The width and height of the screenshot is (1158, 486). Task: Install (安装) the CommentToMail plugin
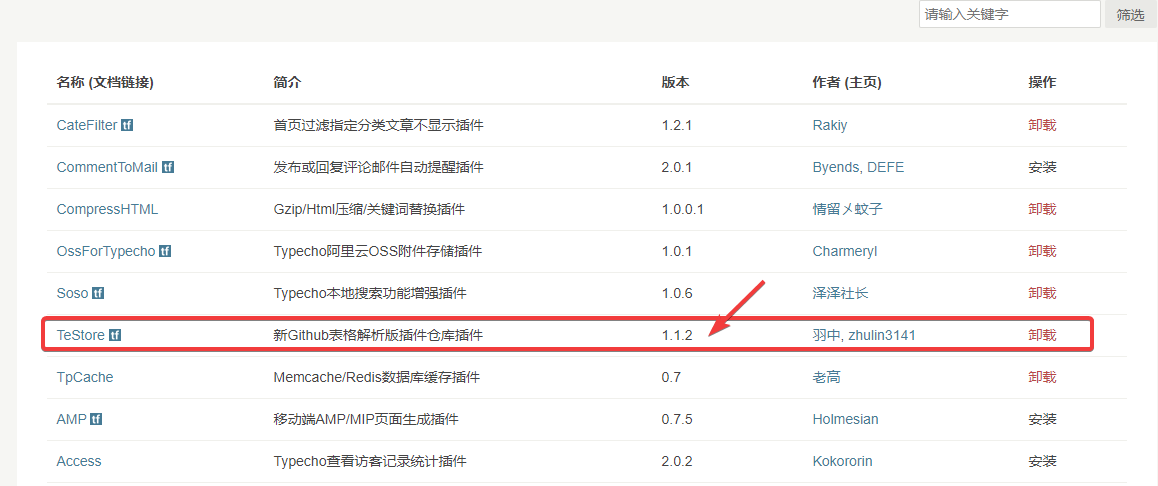[1042, 168]
